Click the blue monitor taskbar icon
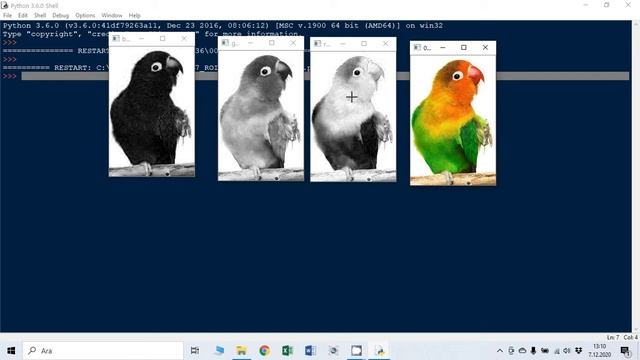Screen dimensions: 640x360 pyautogui.click(x=219, y=351)
